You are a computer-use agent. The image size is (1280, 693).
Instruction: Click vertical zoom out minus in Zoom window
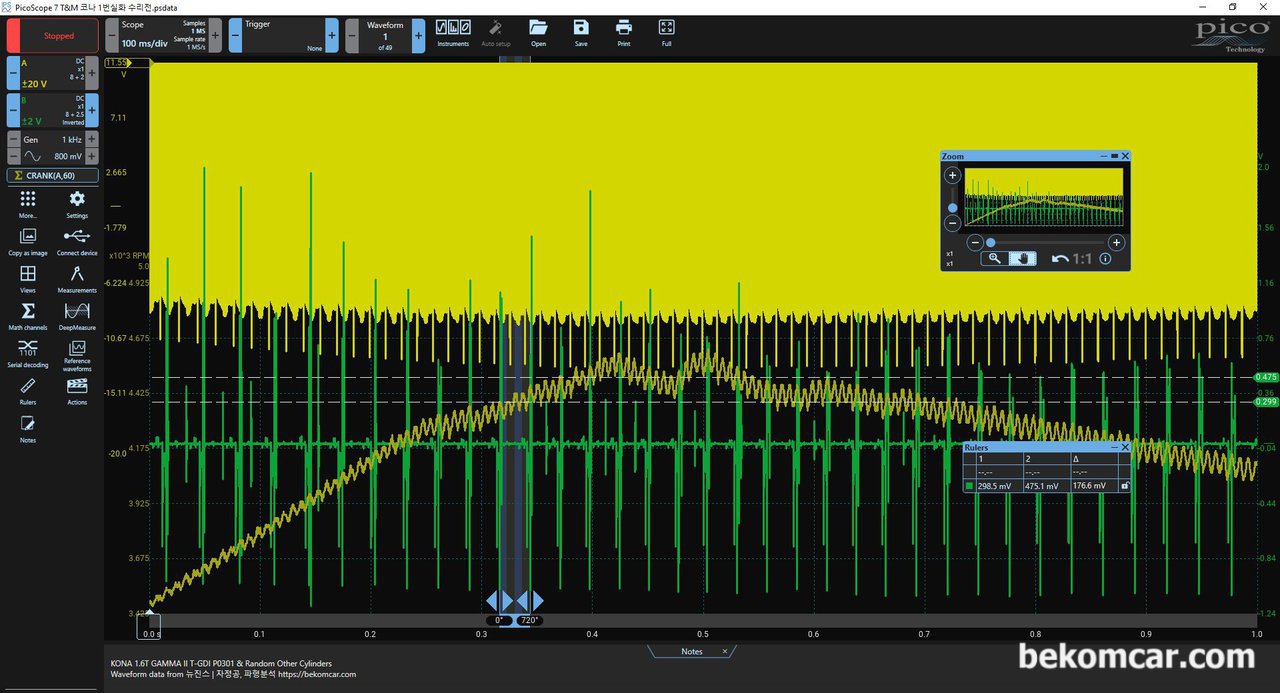(952, 224)
